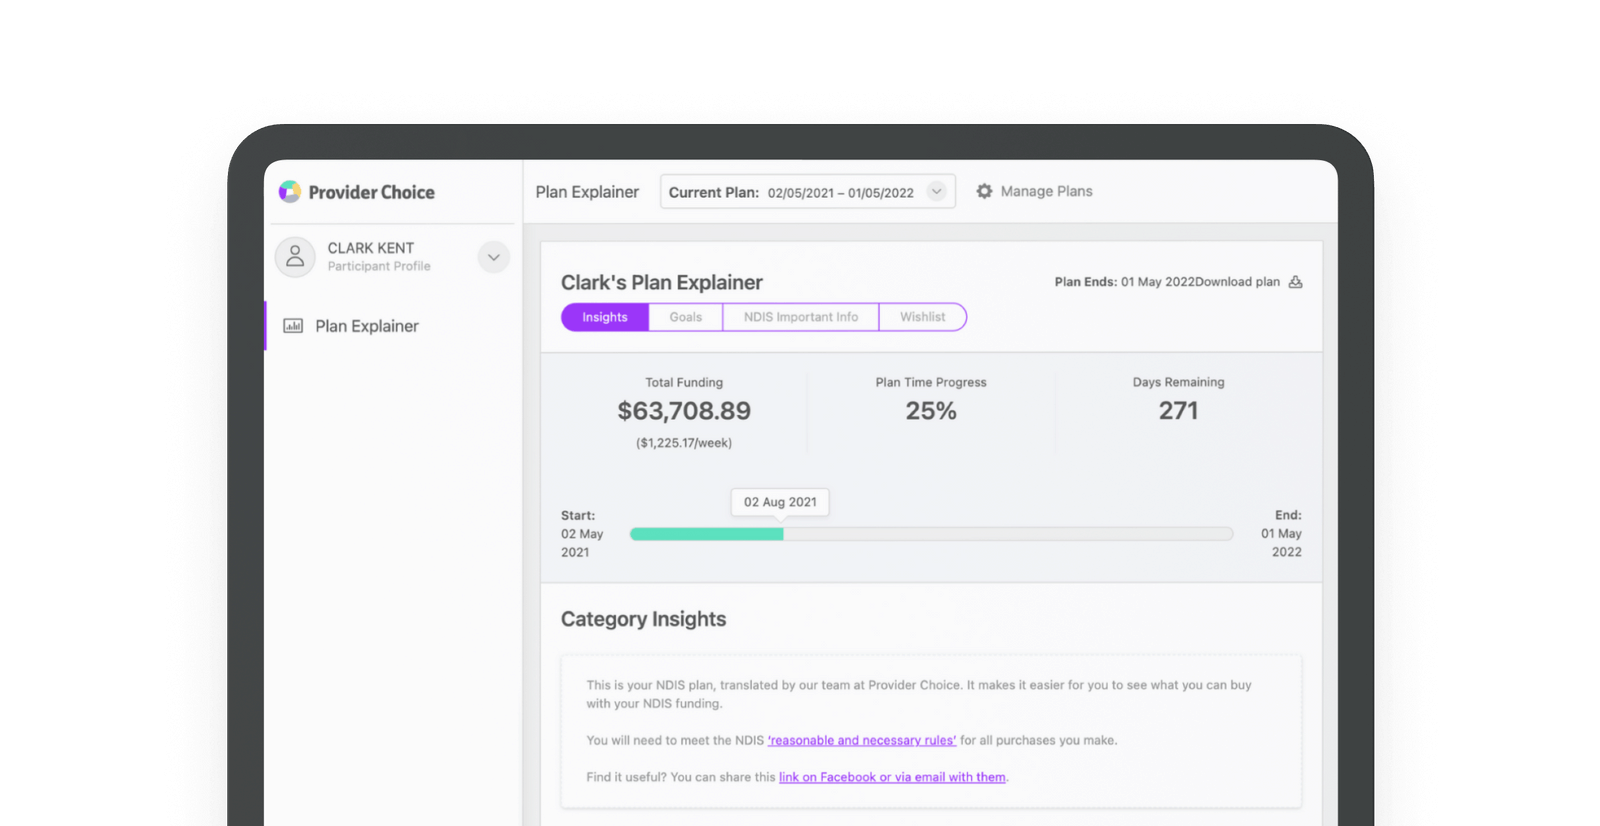Click the Download plan tray icon
Screen dimensions: 1600x826
point(1295,282)
